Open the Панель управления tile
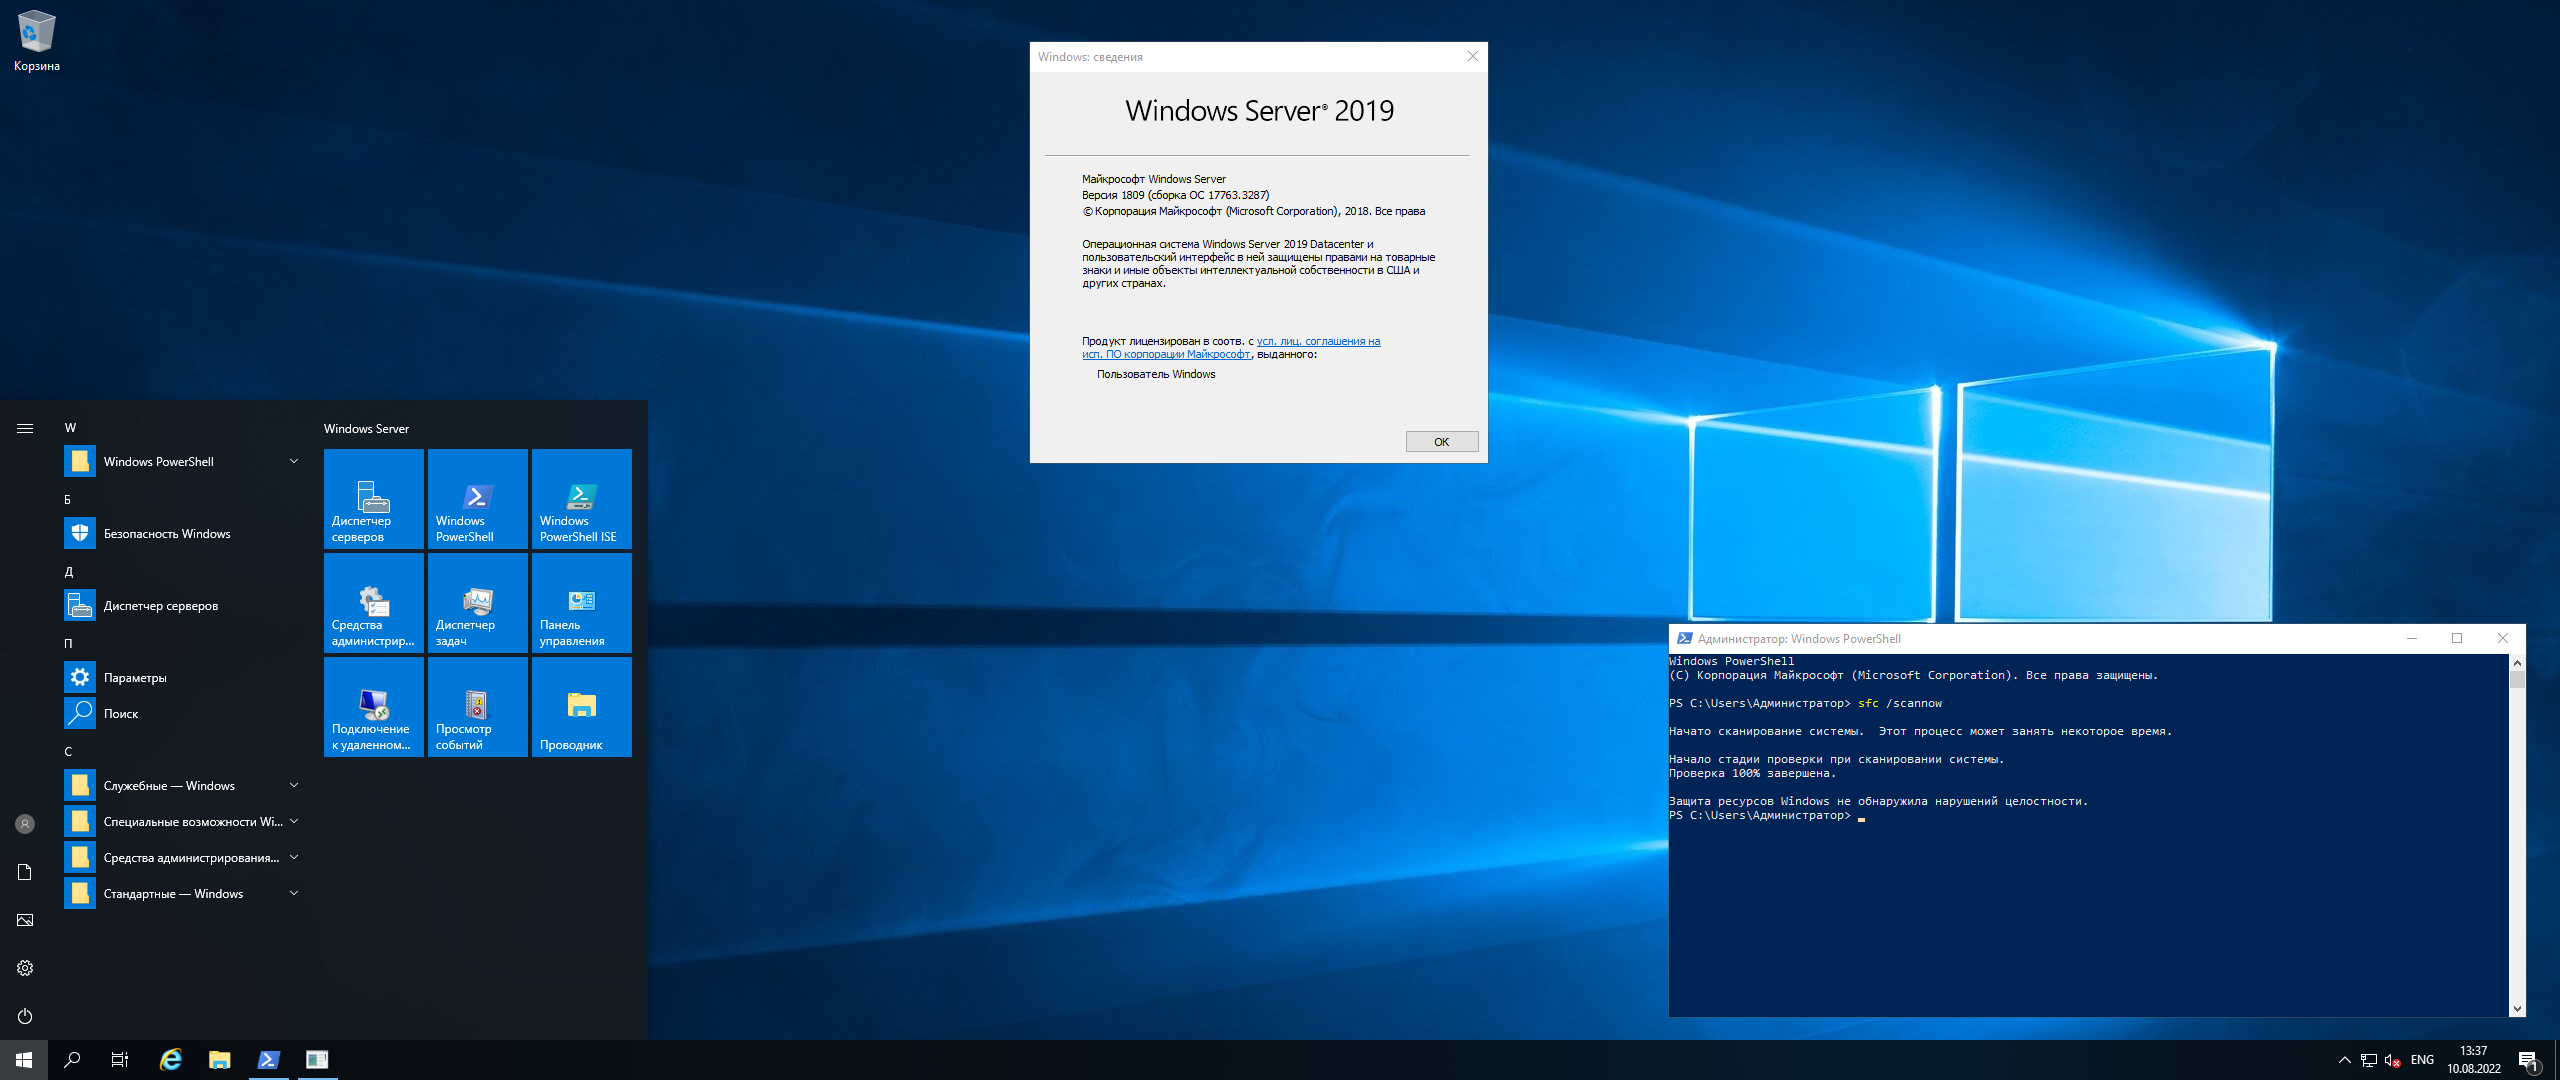Image resolution: width=2560 pixels, height=1080 pixels. click(x=582, y=603)
